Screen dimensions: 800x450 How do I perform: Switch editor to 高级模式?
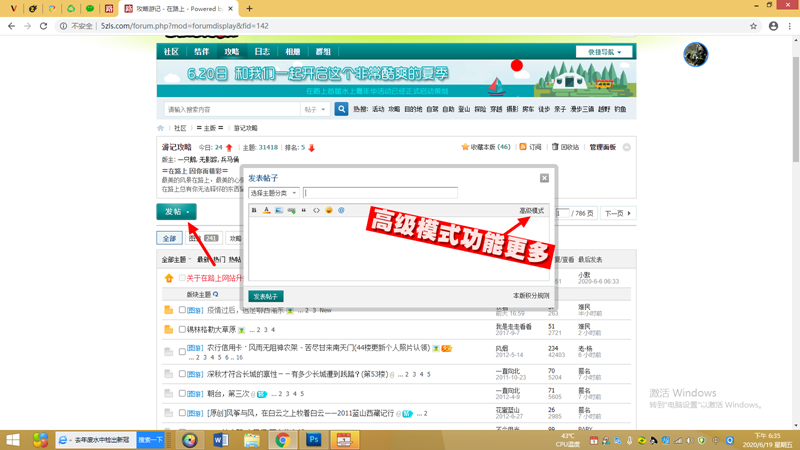(x=532, y=211)
